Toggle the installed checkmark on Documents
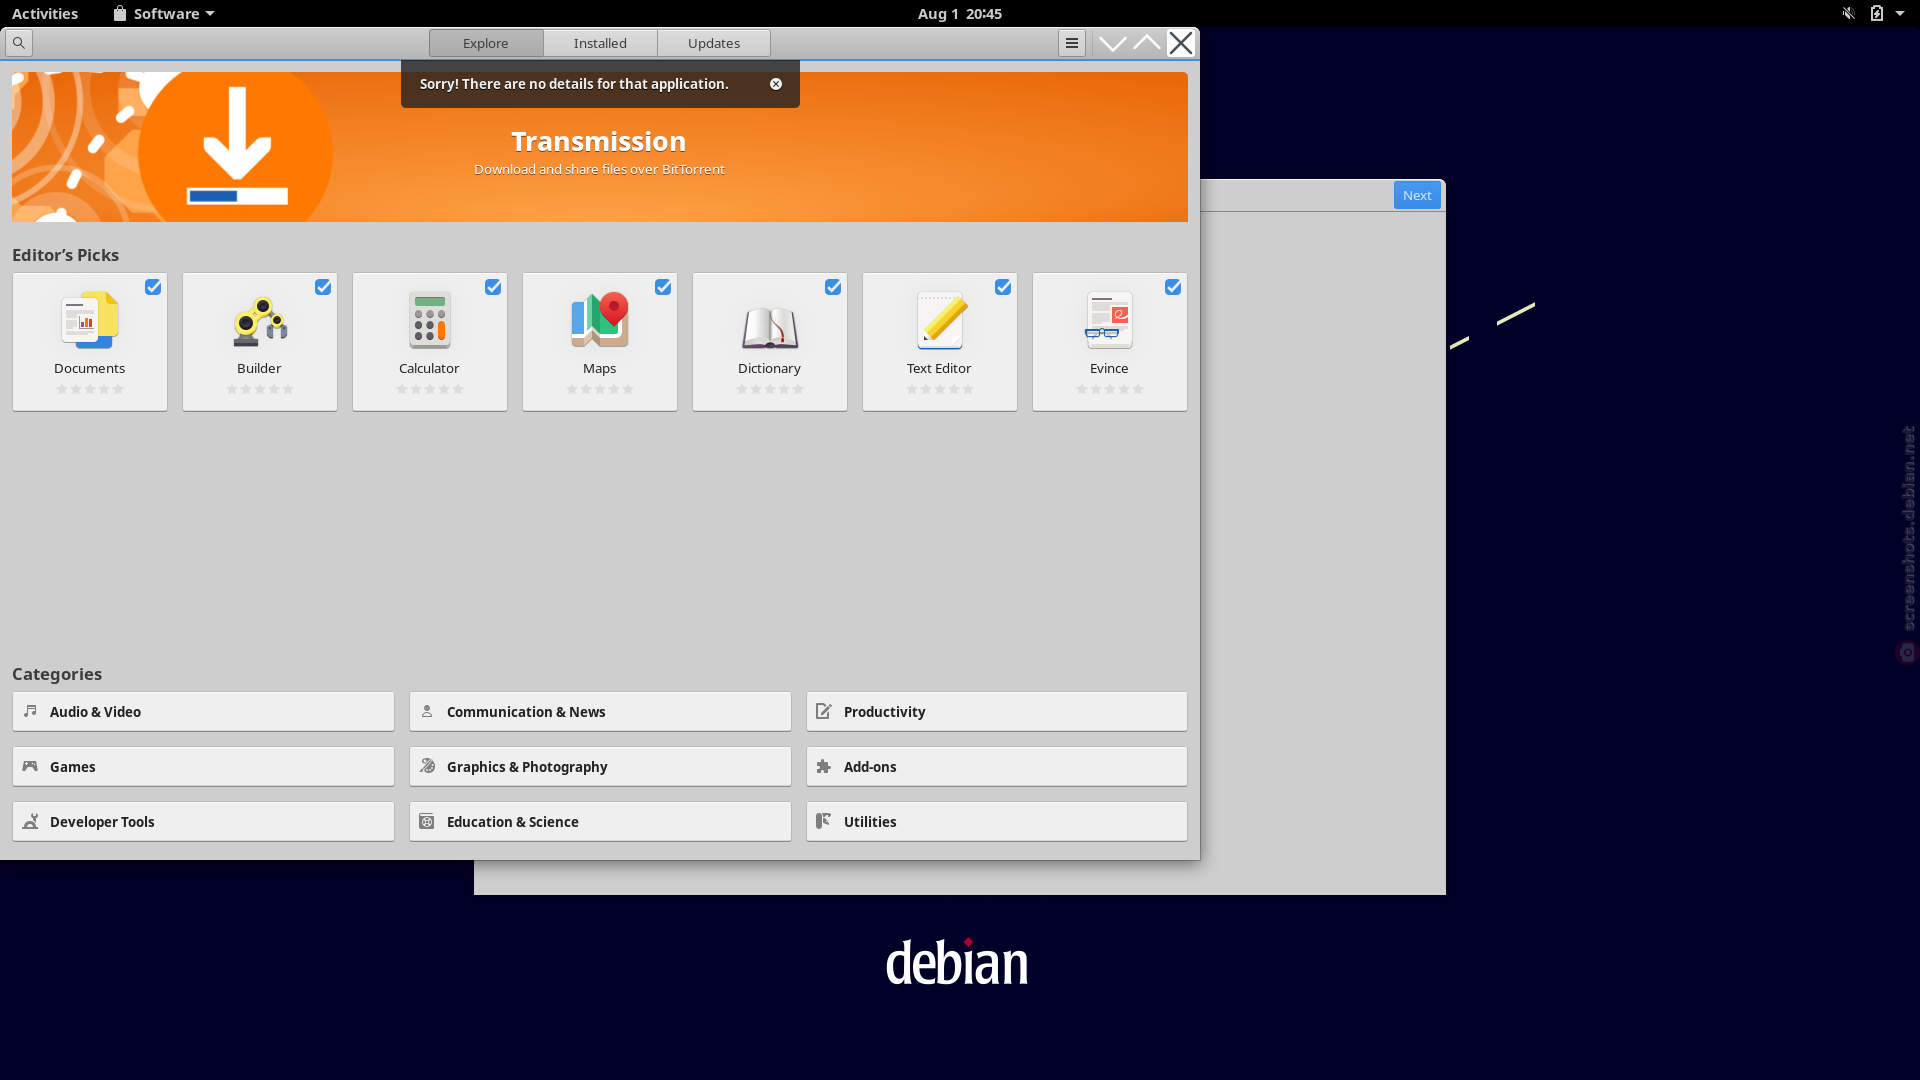1920x1080 pixels. (153, 287)
